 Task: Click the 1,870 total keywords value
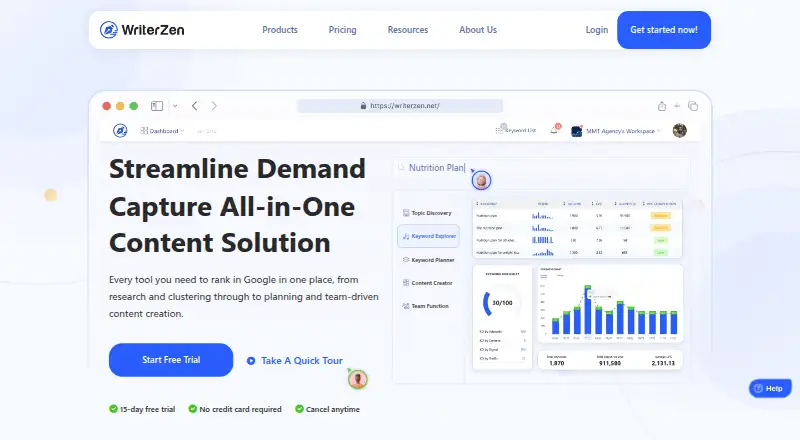tap(557, 363)
